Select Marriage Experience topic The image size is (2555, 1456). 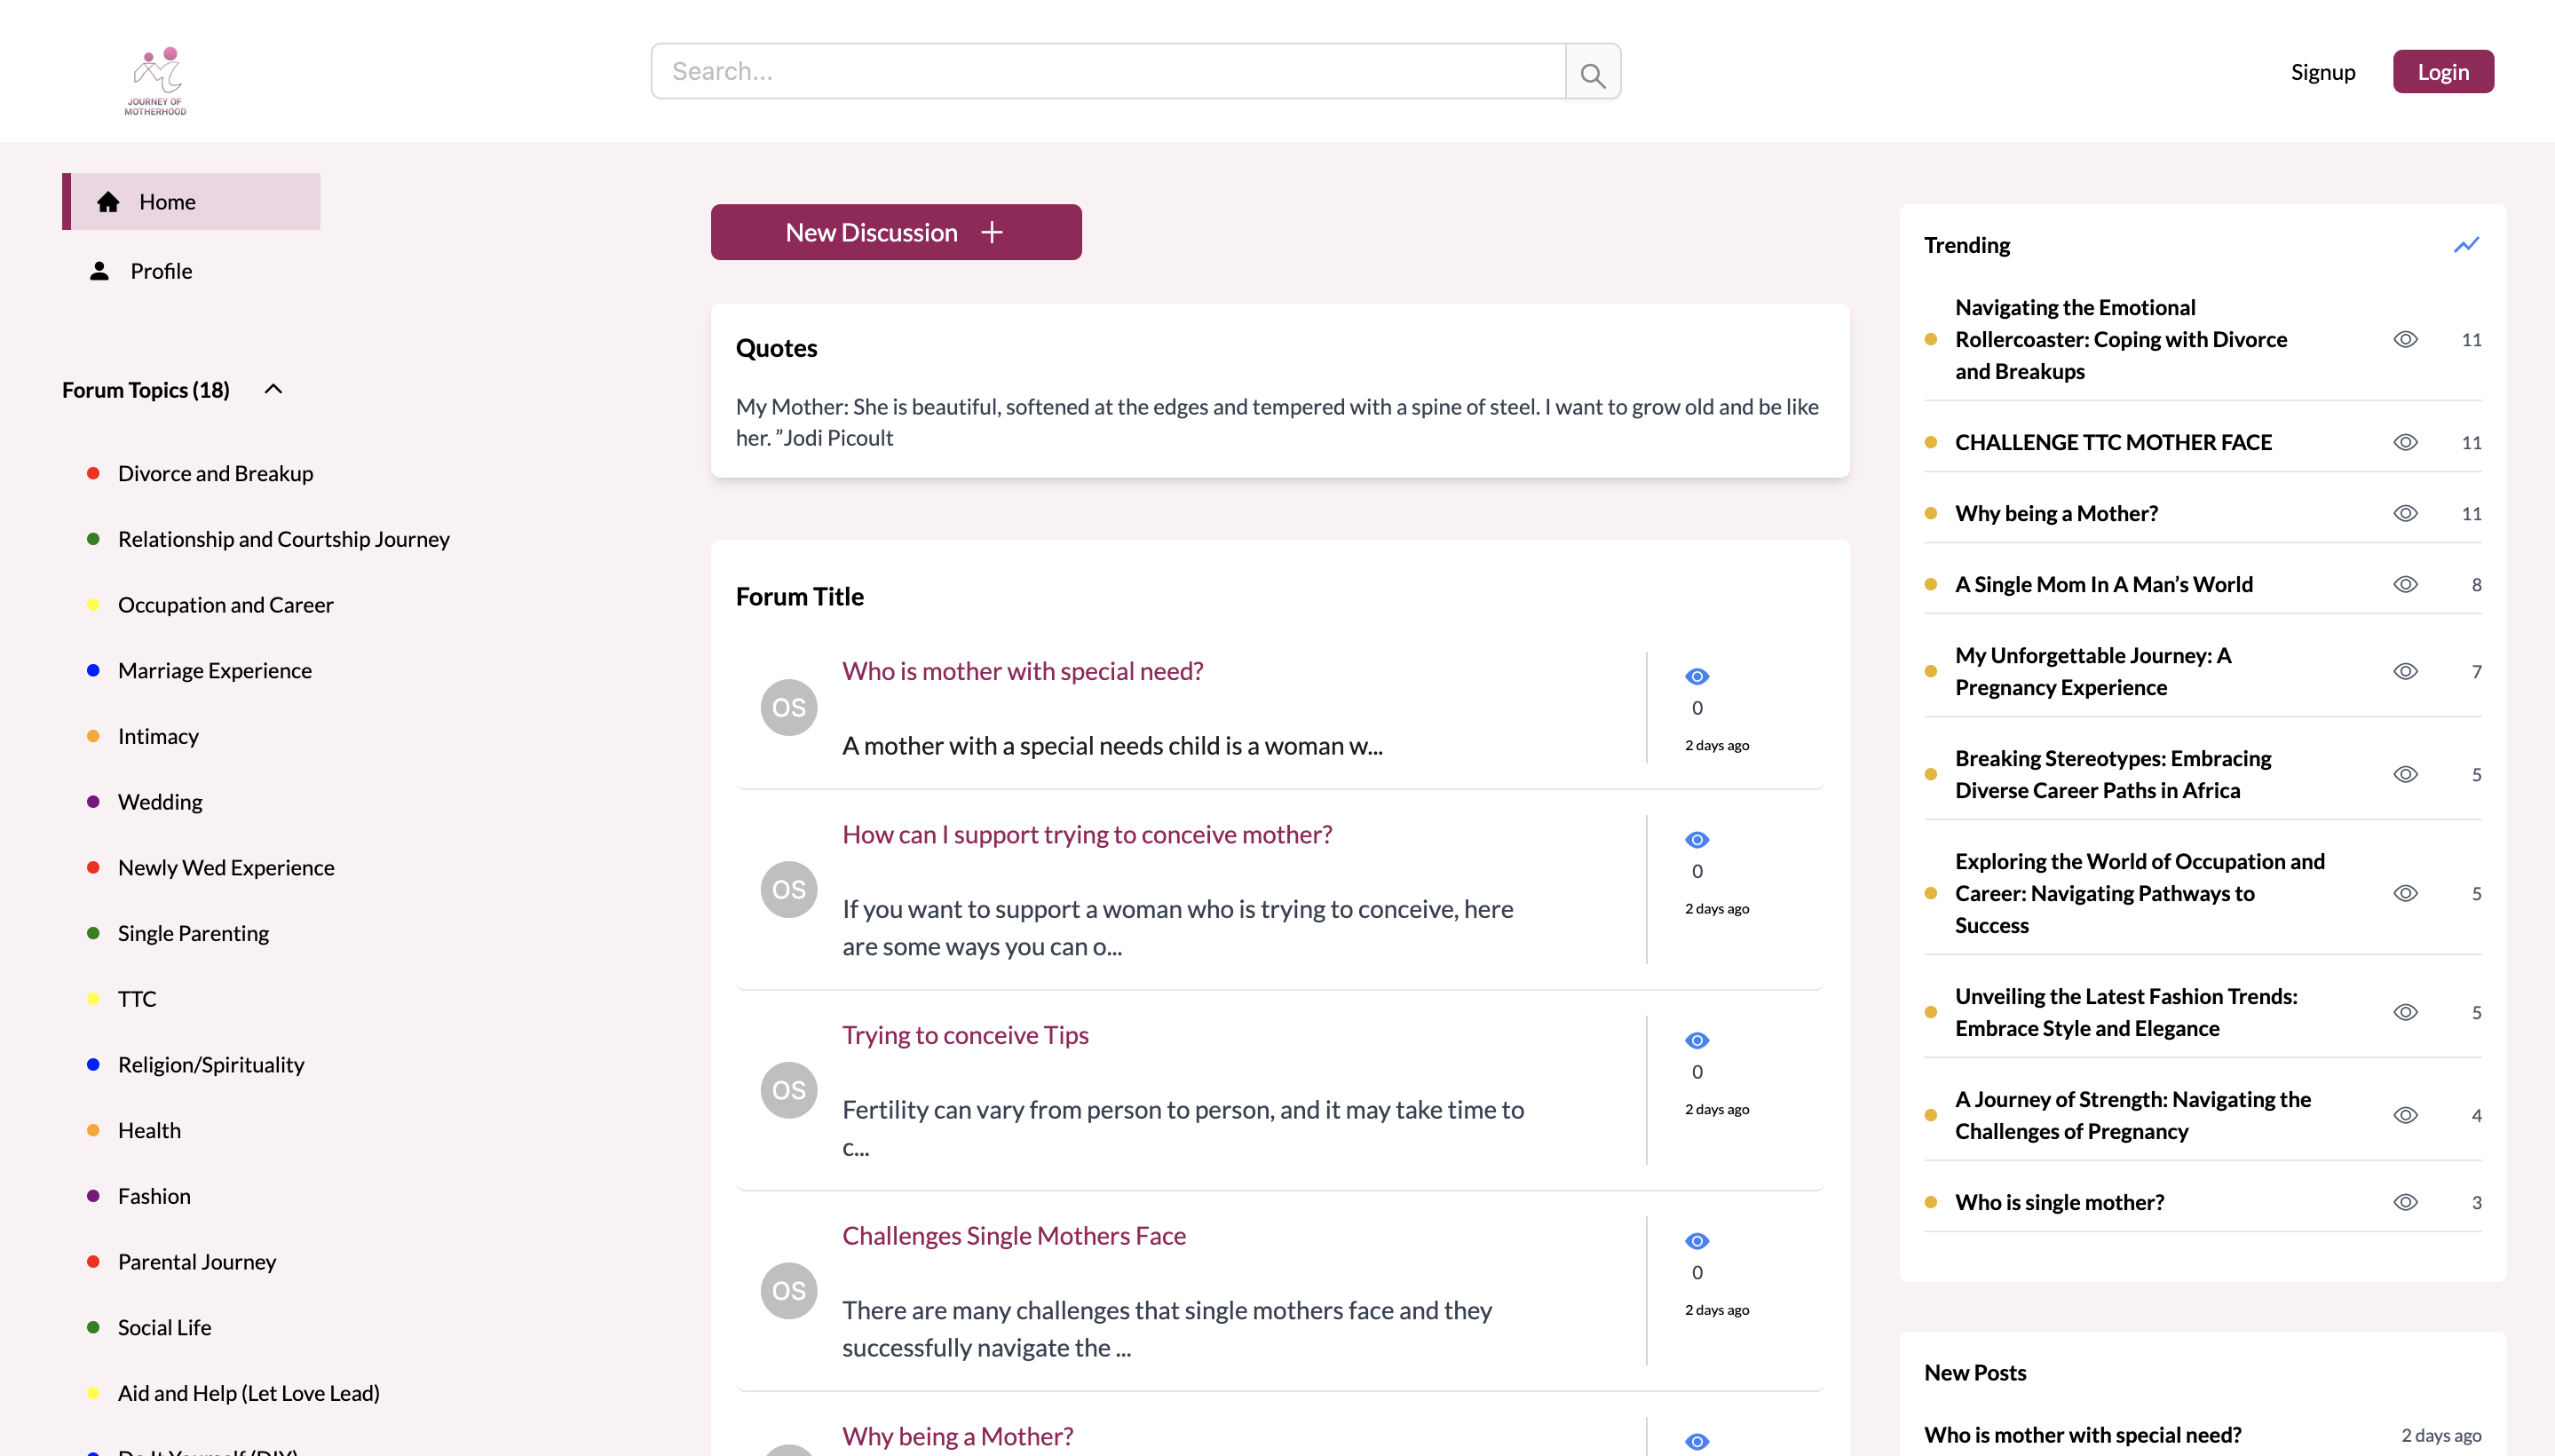[x=214, y=670]
